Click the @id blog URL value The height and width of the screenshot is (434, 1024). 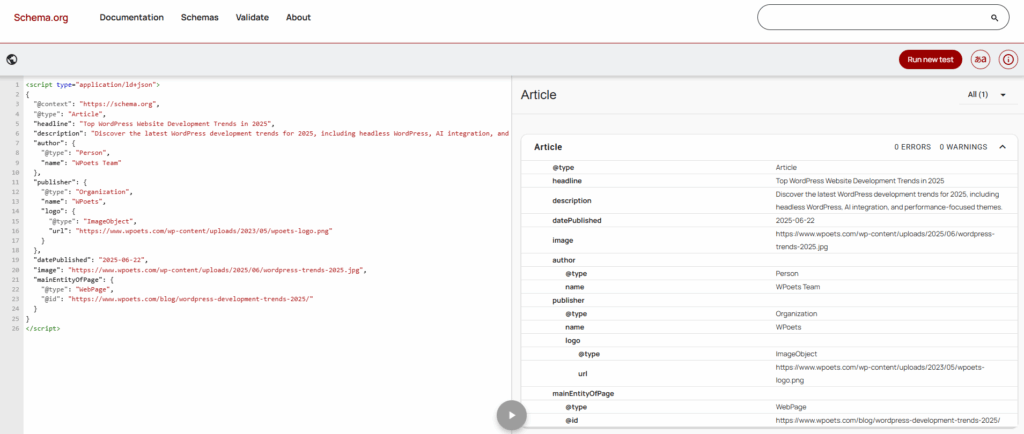pos(888,420)
